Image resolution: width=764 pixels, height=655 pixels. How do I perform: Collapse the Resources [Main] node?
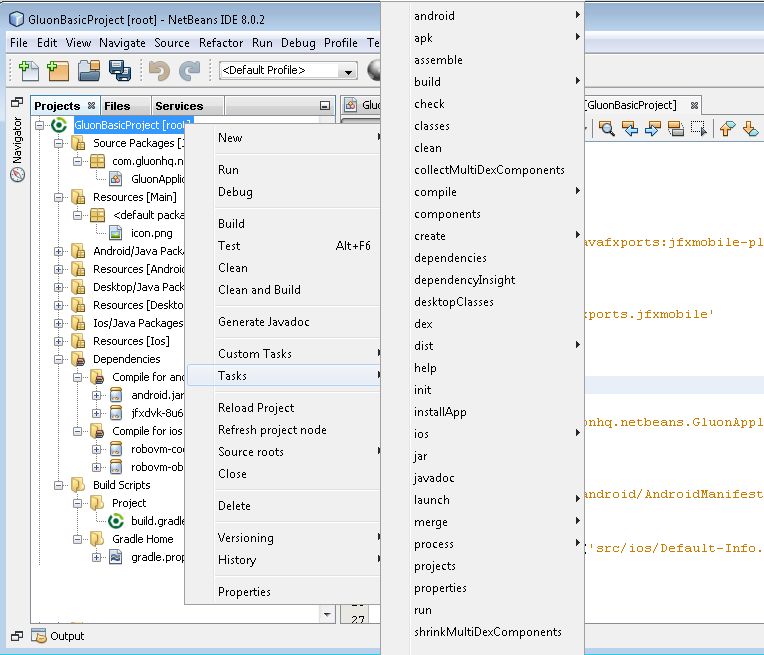[x=58, y=197]
